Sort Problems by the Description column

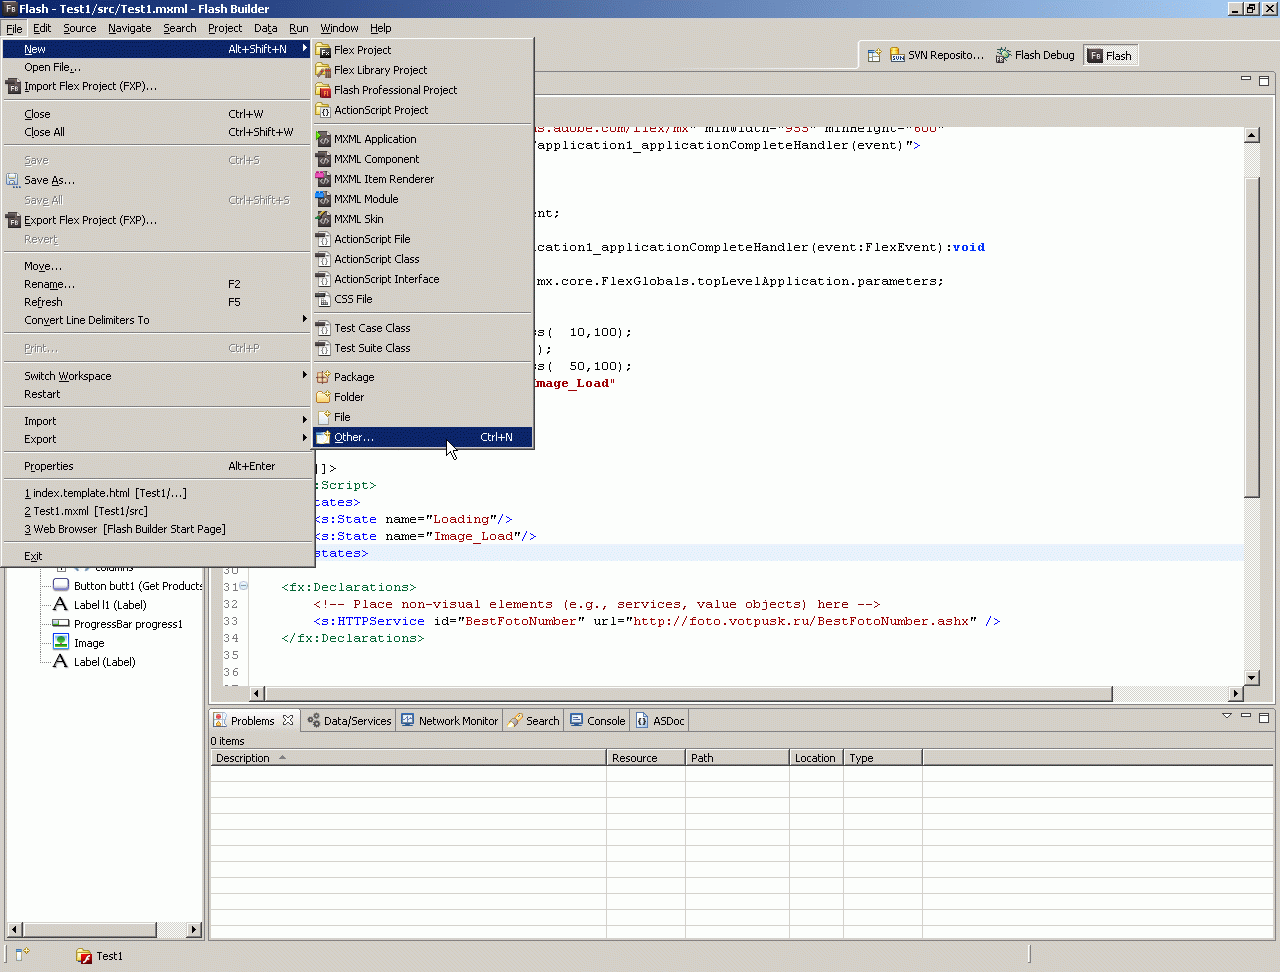coord(408,758)
